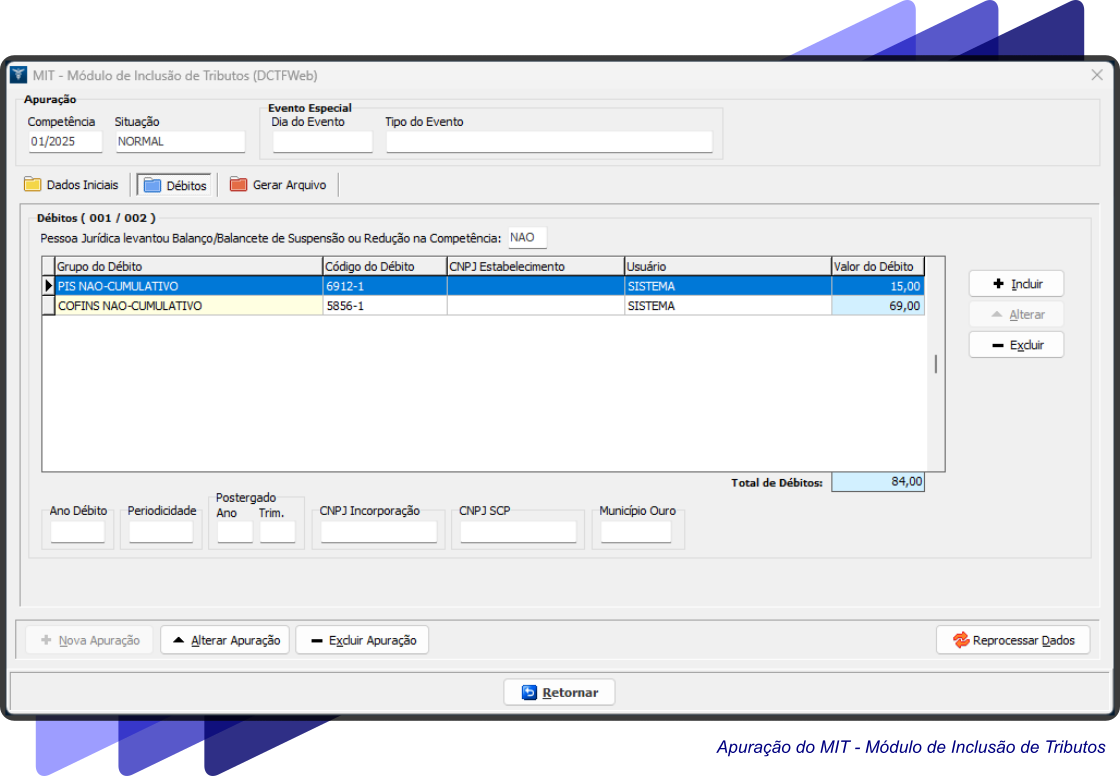
Task: Click the yellow Dados Iniciais folder icon
Action: click(x=33, y=185)
